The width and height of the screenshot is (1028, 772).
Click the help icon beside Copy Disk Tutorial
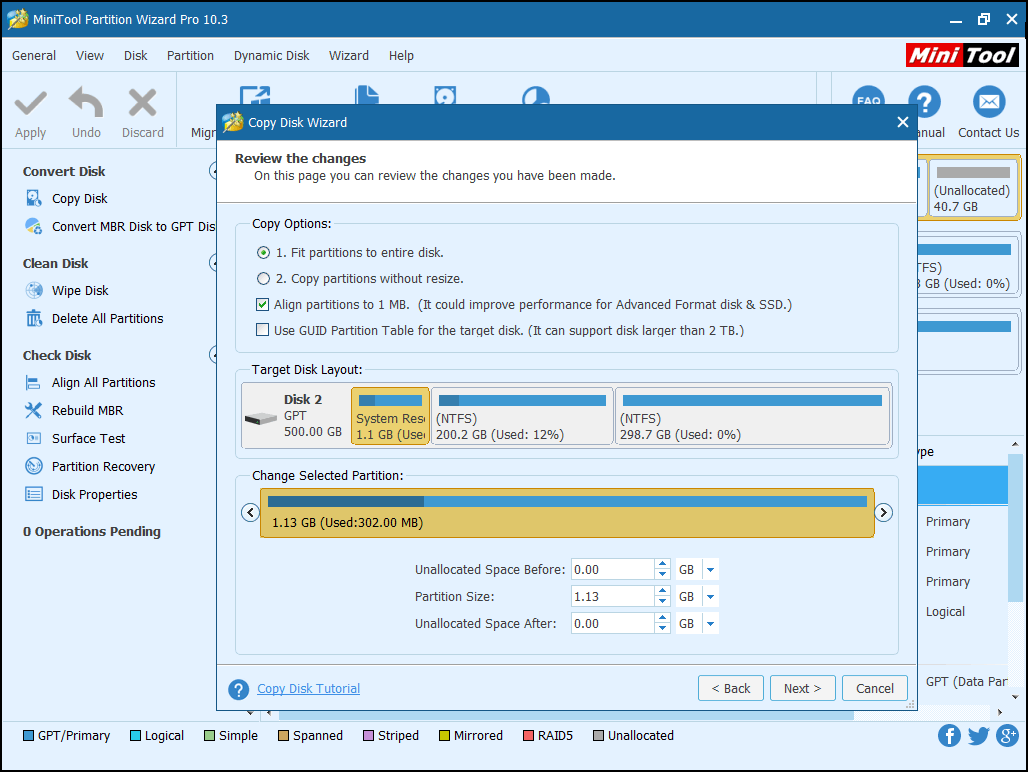point(239,689)
